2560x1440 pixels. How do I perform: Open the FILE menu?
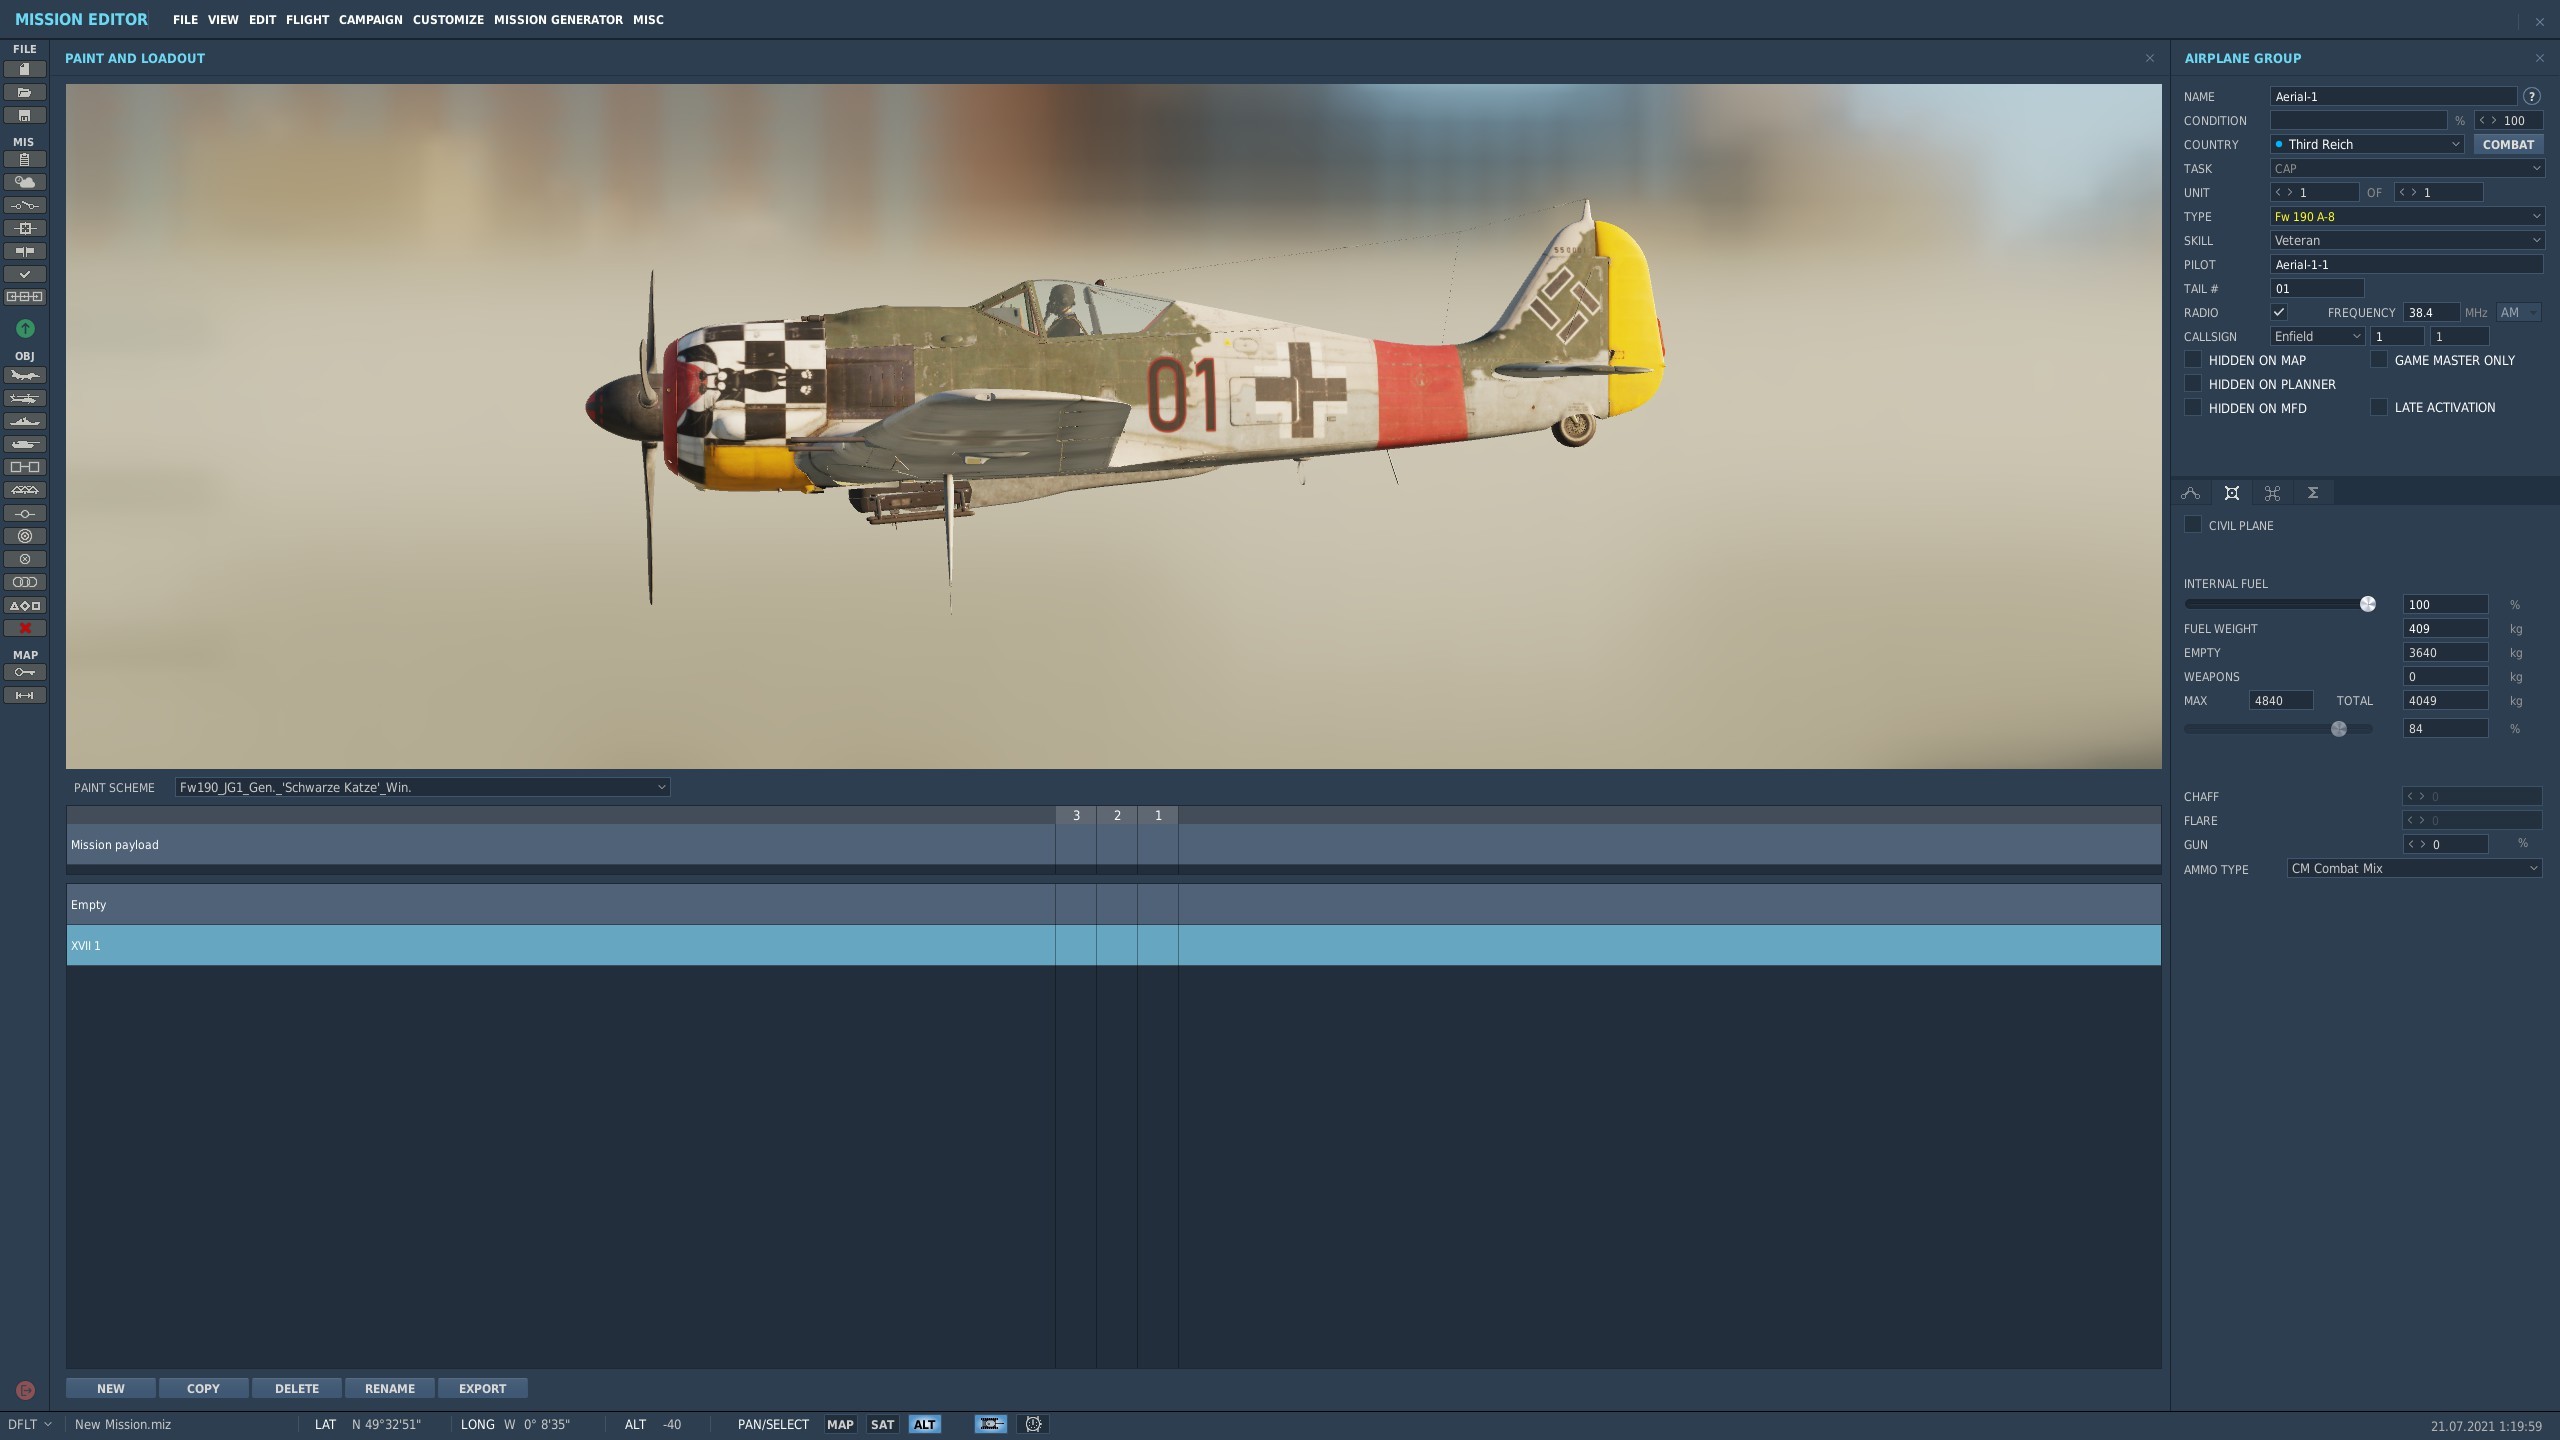(185, 19)
